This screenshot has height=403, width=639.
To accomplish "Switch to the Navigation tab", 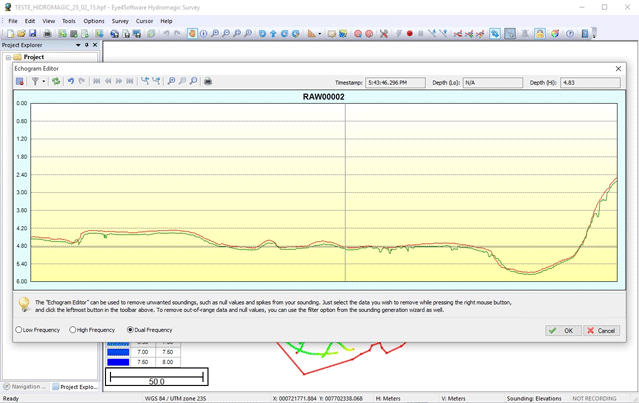I will point(23,387).
